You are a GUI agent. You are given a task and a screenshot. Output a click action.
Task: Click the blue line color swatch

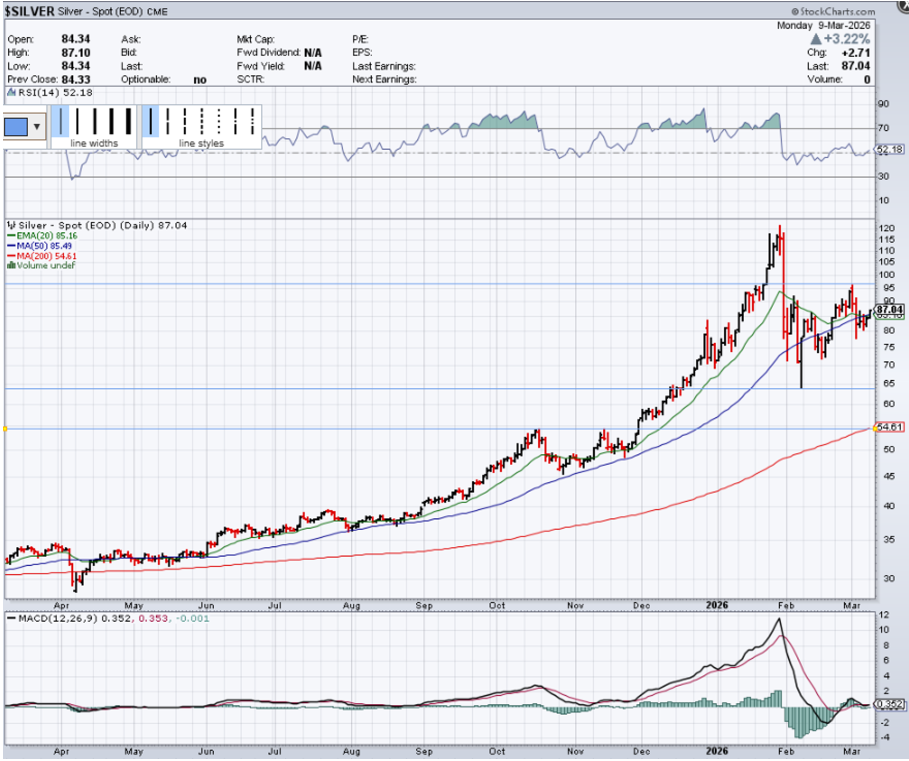17,127
